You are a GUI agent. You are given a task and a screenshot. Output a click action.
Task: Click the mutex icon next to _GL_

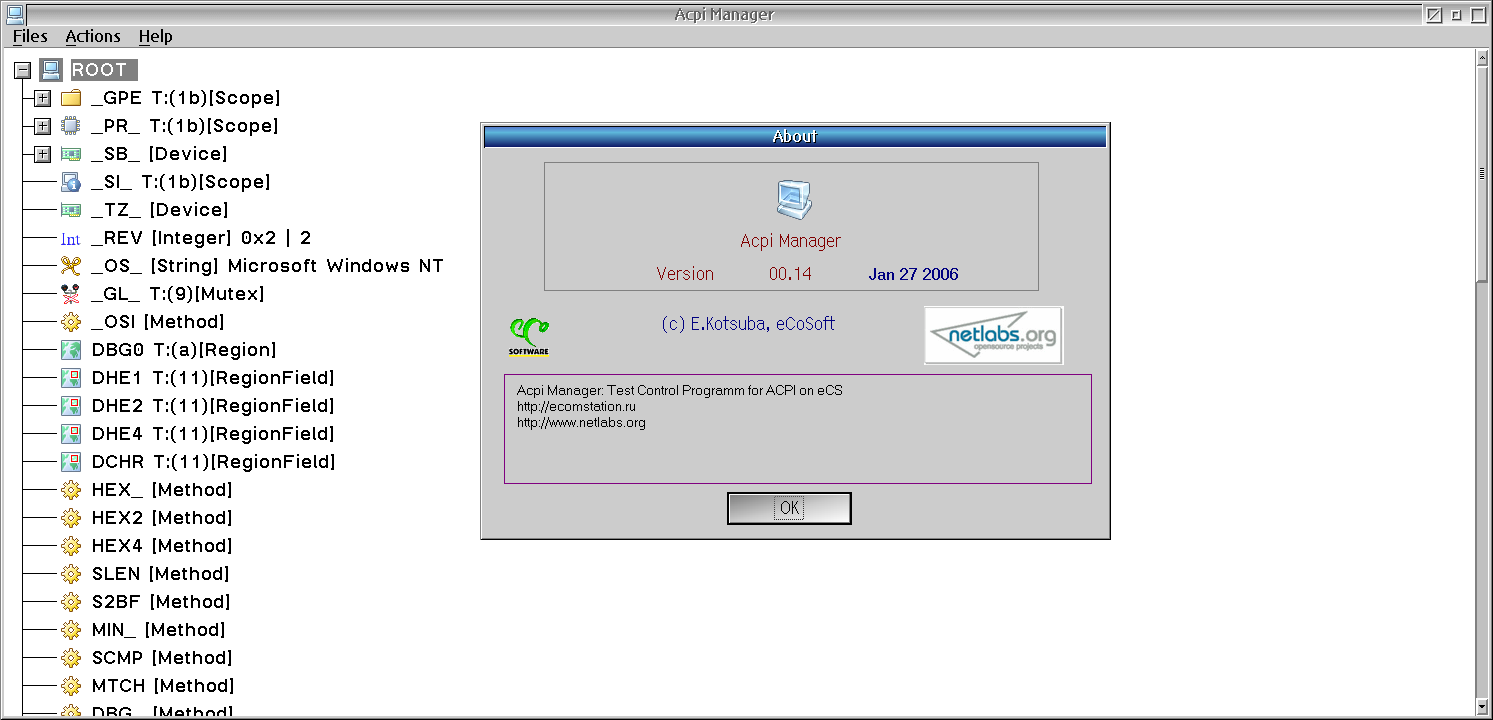click(x=70, y=294)
